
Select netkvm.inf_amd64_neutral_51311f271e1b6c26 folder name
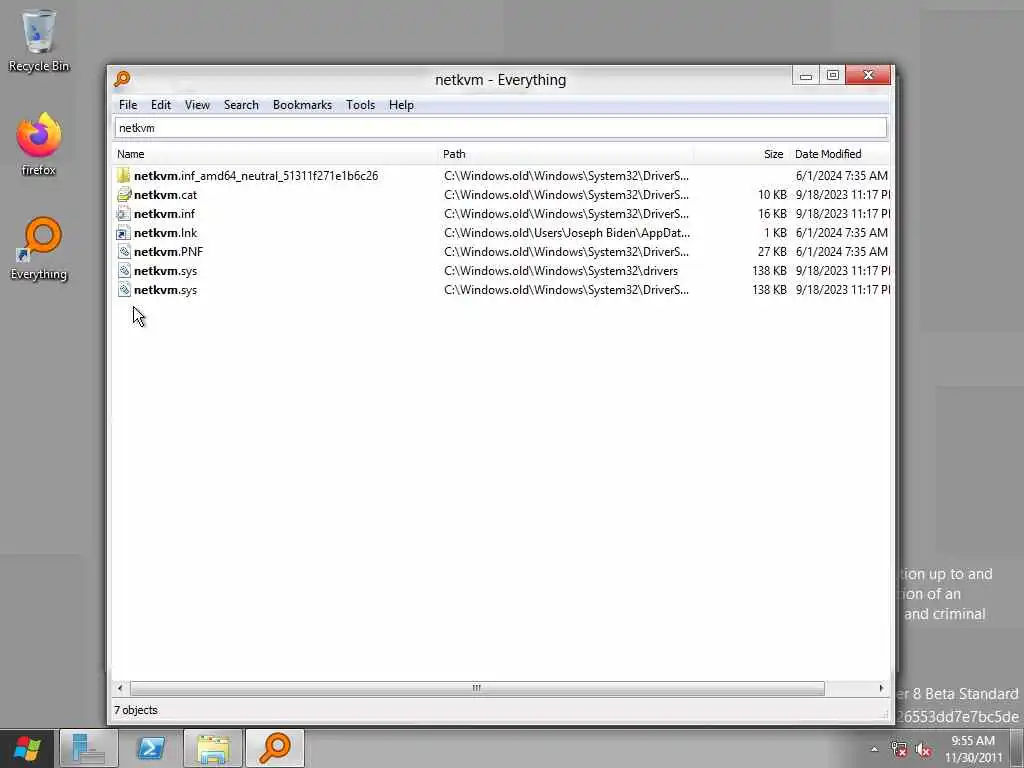tap(256, 176)
